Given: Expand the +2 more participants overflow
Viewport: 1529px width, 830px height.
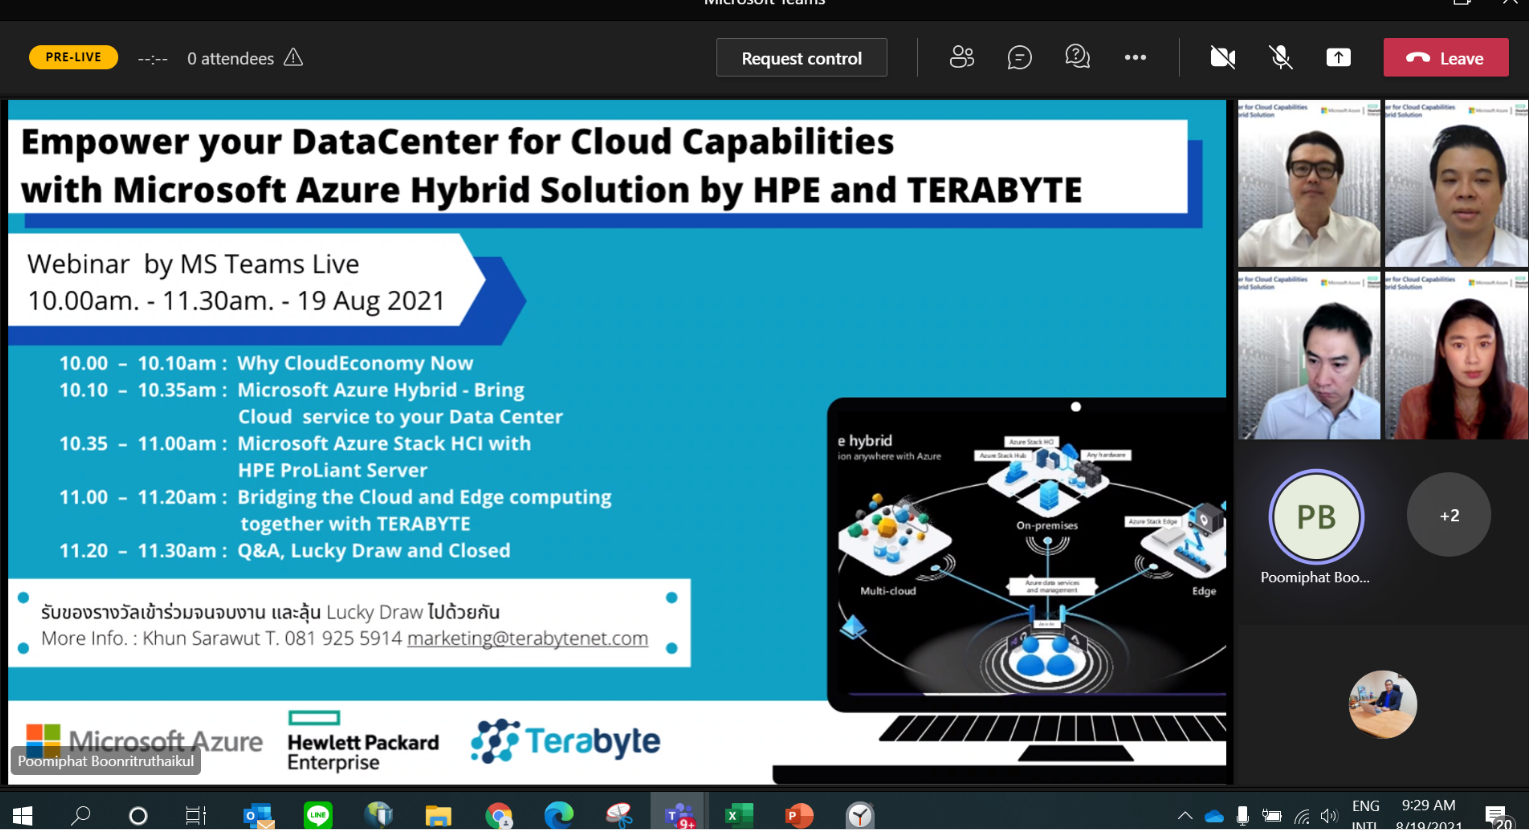Looking at the screenshot, I should 1449,515.
